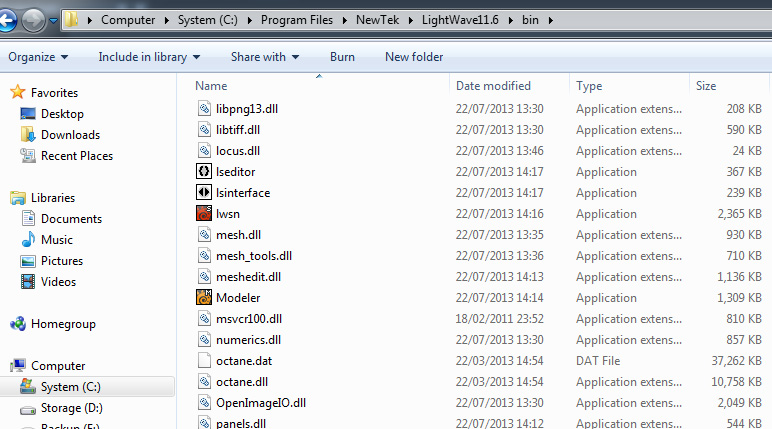Click the Desktop icon in Favorites
Image resolution: width=772 pixels, height=429 pixels.
pyautogui.click(x=28, y=114)
